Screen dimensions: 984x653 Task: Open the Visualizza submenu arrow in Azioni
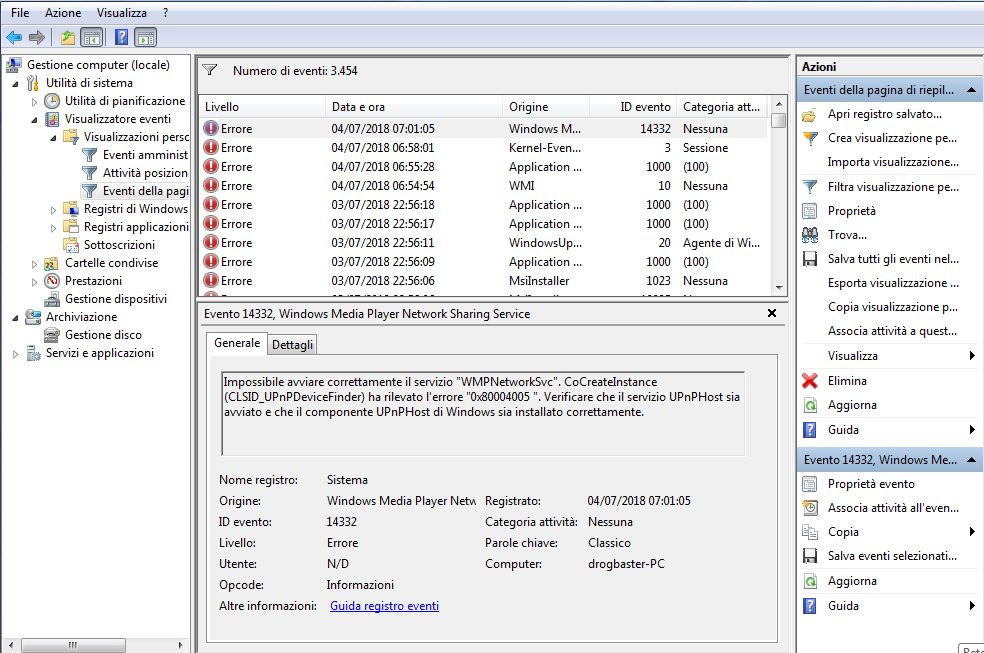tap(972, 356)
